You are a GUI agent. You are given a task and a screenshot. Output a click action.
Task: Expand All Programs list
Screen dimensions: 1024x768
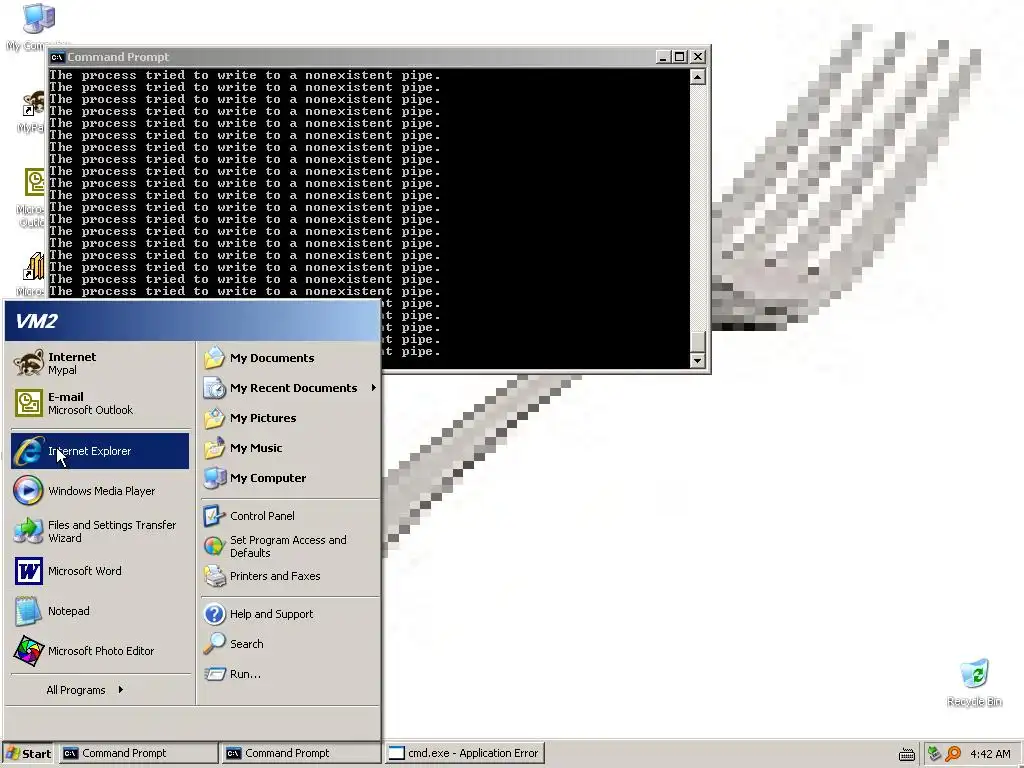(85, 690)
